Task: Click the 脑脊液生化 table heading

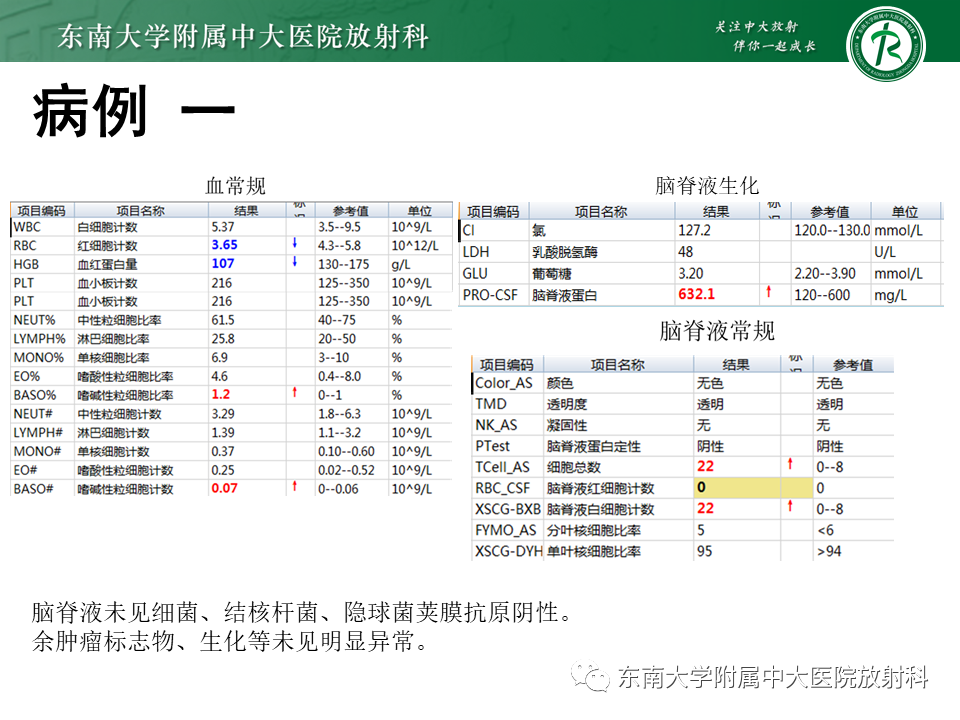Action: coord(707,185)
